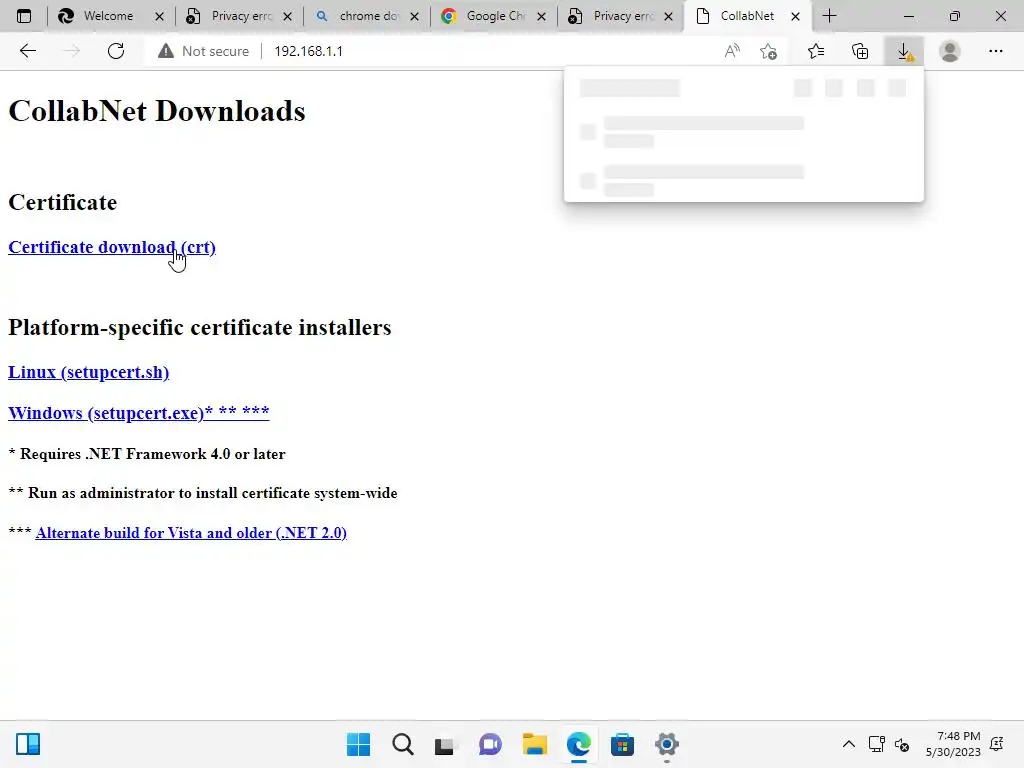Click the network status tray icon

pos(876,744)
